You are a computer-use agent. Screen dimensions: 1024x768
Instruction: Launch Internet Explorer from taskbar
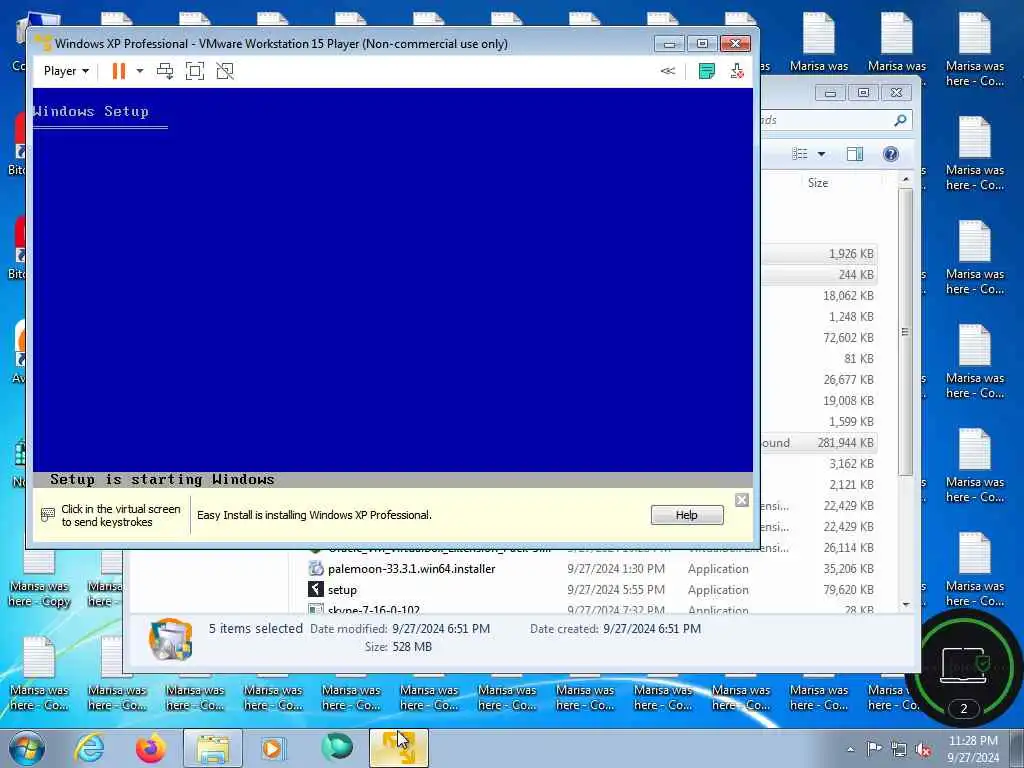(89, 748)
